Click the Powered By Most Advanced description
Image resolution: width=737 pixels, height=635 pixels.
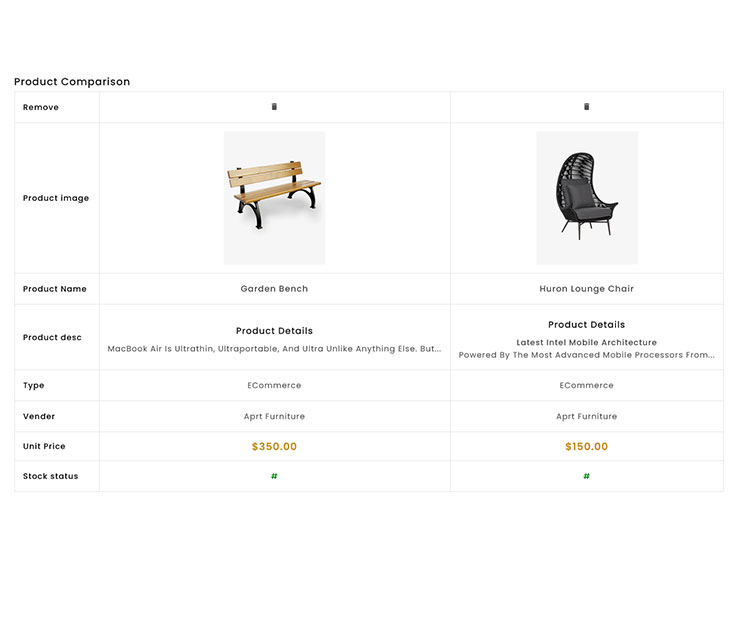[587, 355]
